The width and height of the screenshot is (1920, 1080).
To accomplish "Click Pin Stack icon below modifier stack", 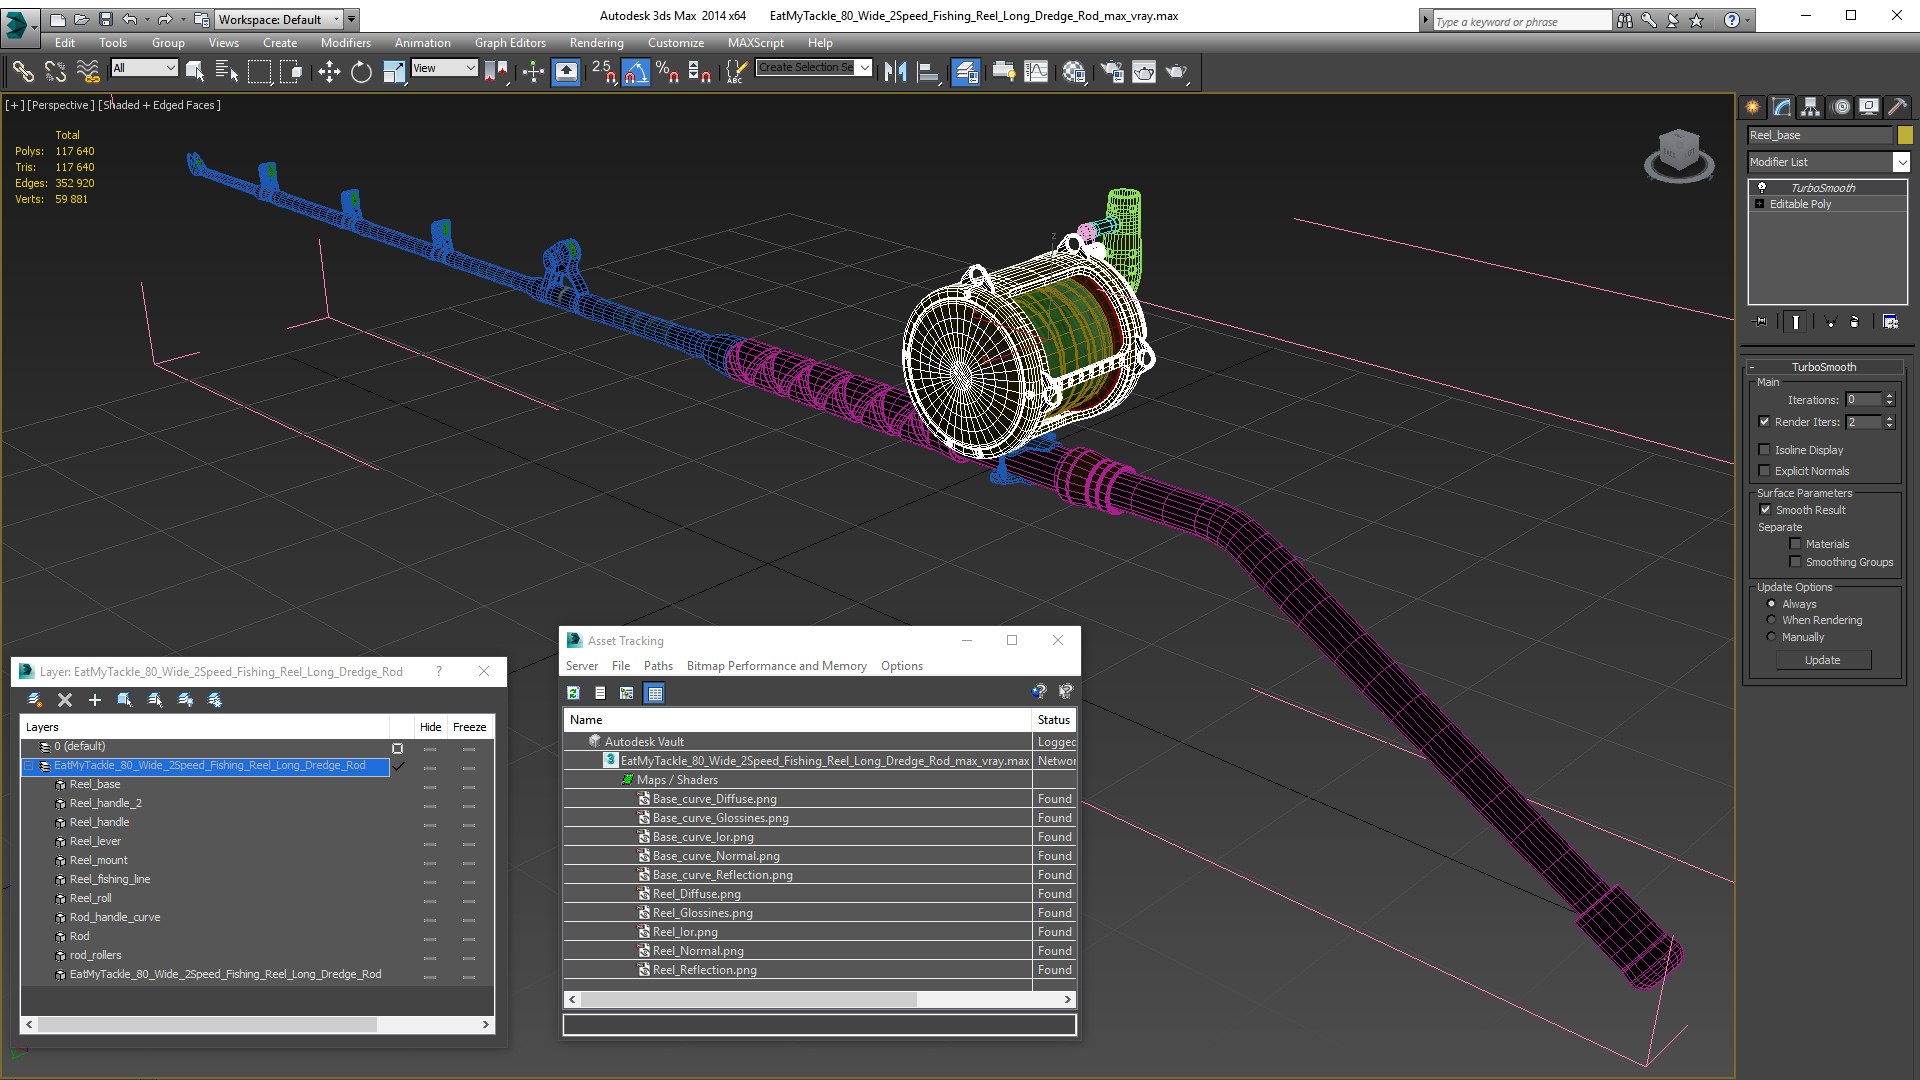I will [x=1762, y=322].
